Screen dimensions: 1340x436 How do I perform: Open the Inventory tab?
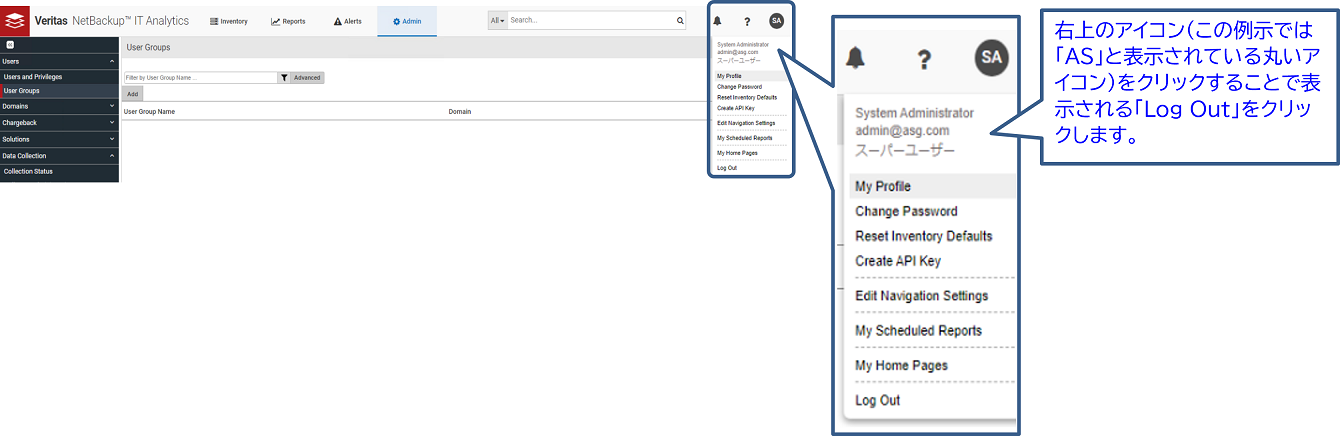228,21
